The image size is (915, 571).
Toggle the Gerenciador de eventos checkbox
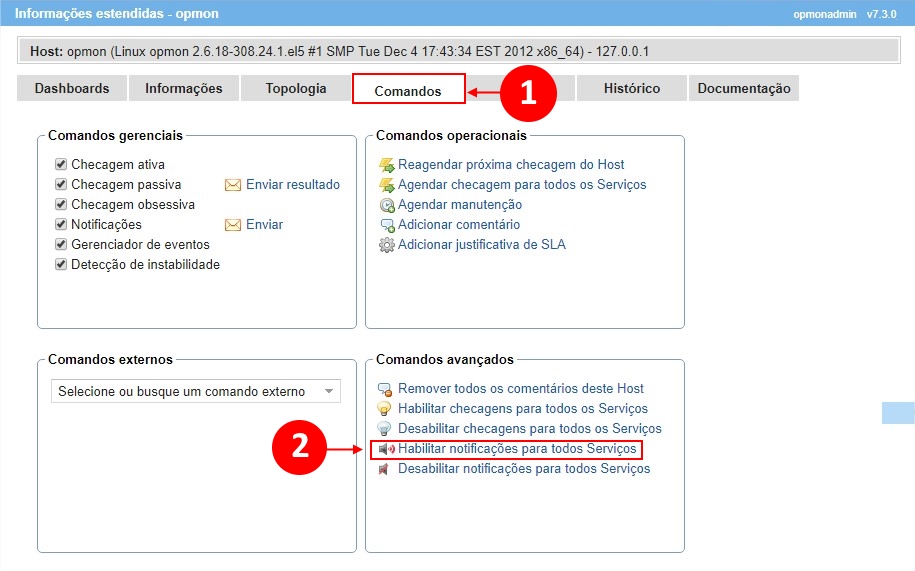61,245
